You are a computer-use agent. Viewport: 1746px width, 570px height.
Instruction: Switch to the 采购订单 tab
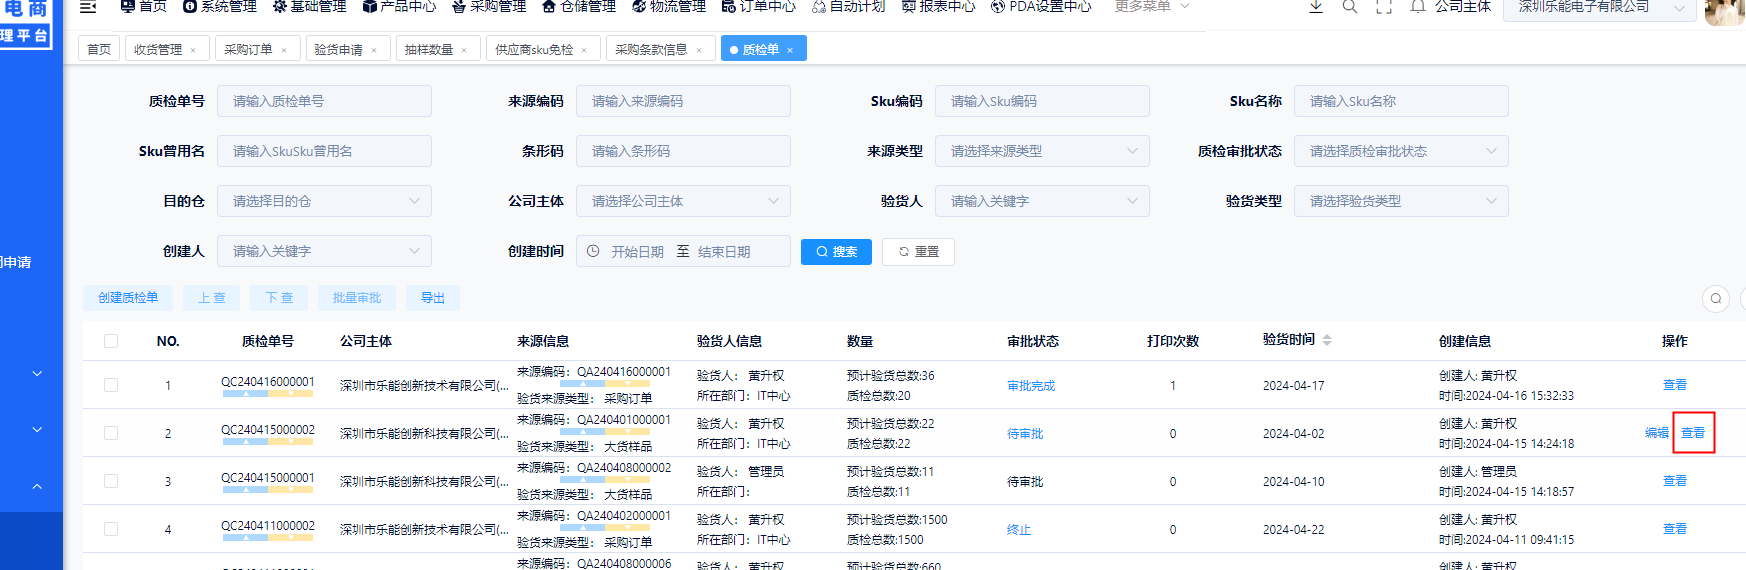(x=247, y=49)
